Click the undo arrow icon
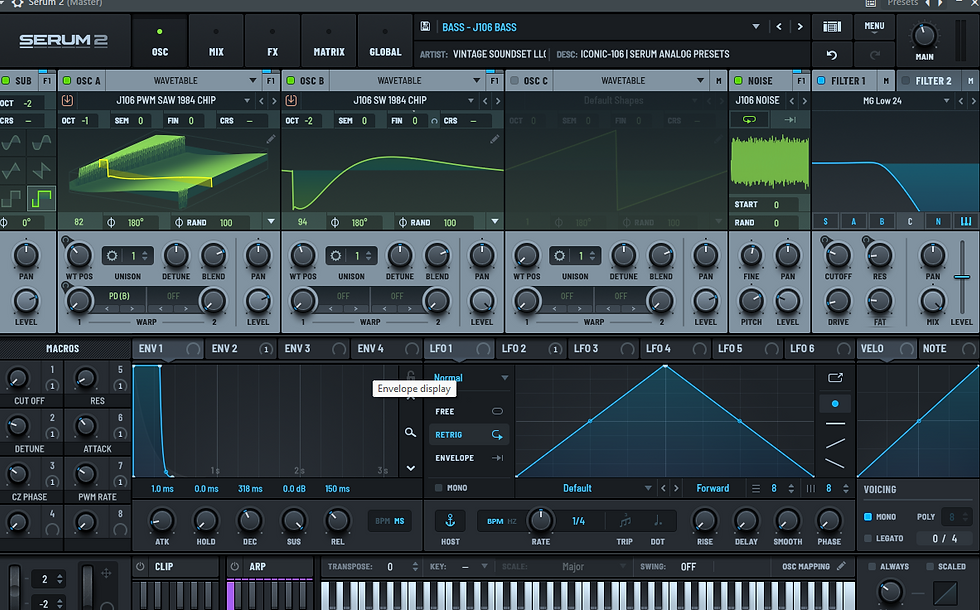This screenshot has width=980, height=610. pyautogui.click(x=831, y=55)
